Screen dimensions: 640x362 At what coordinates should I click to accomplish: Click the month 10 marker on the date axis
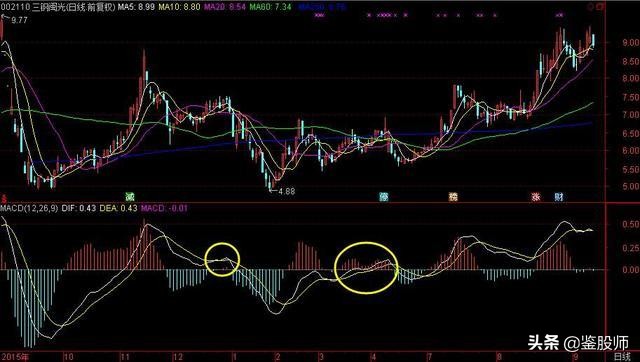pos(68,358)
